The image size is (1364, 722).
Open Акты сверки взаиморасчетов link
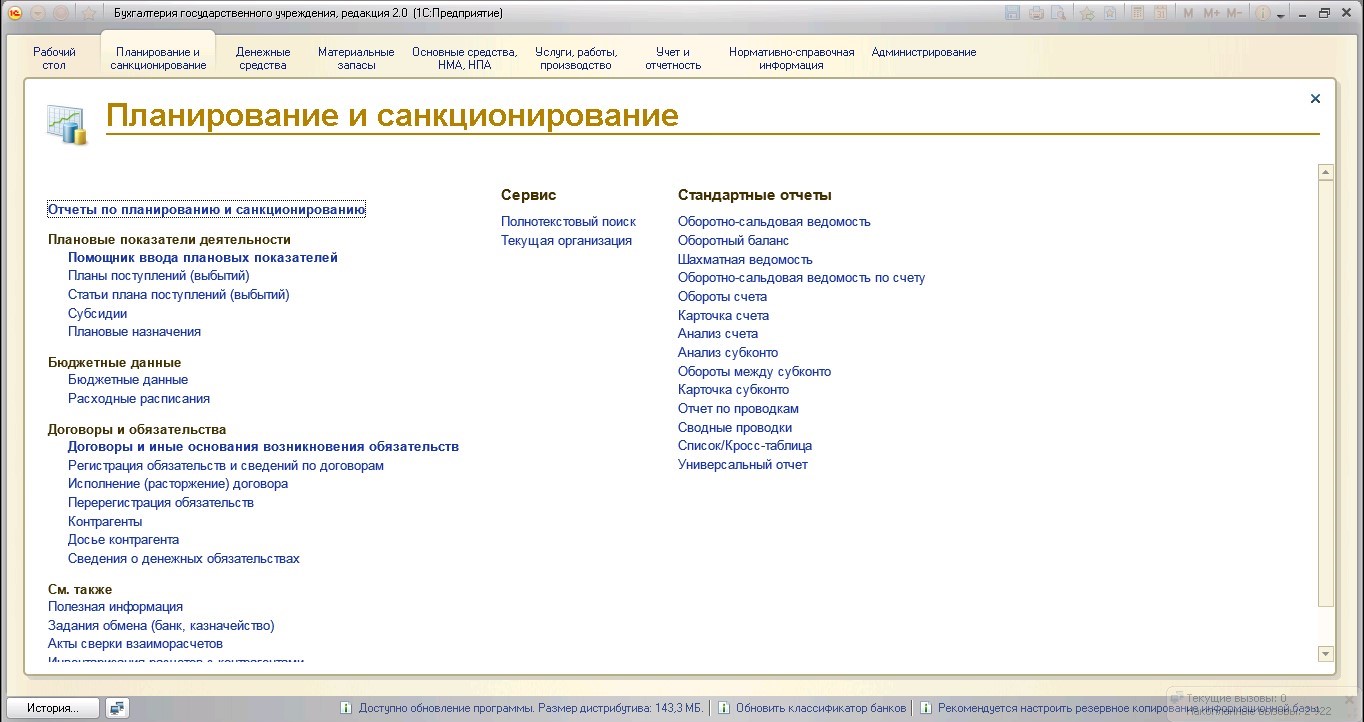(135, 643)
